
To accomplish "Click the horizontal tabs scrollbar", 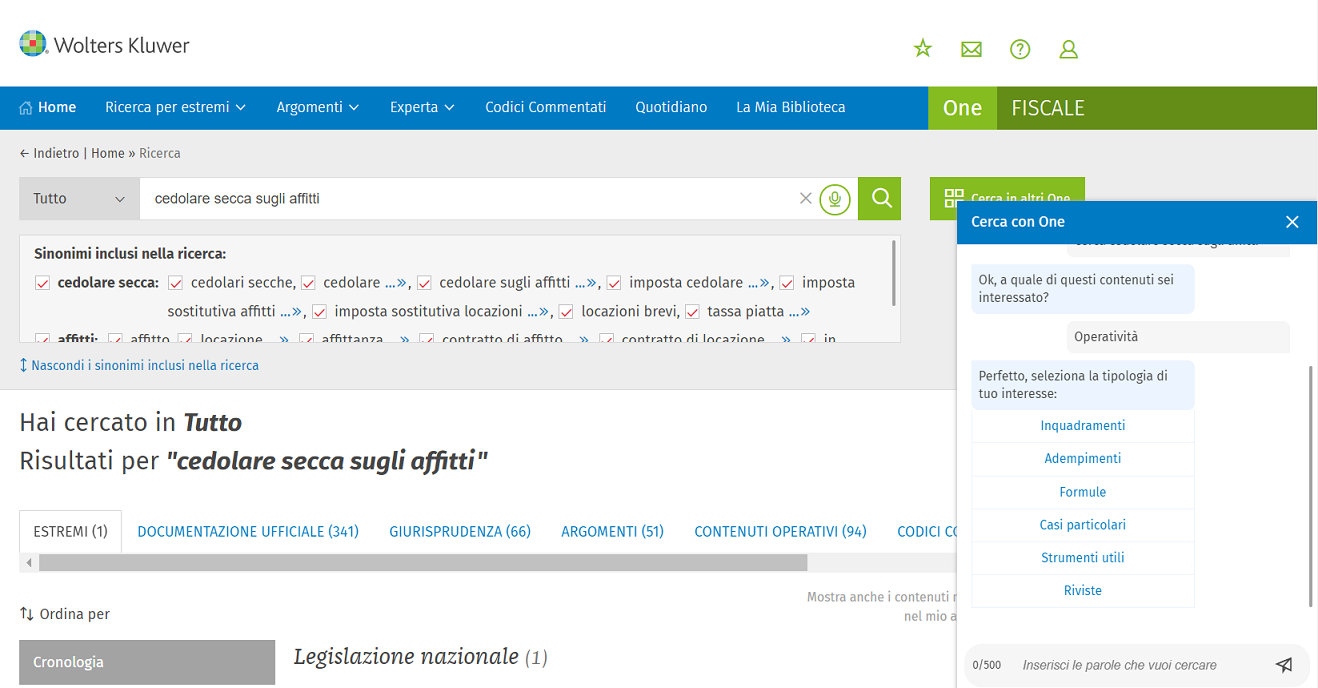I will [x=422, y=563].
